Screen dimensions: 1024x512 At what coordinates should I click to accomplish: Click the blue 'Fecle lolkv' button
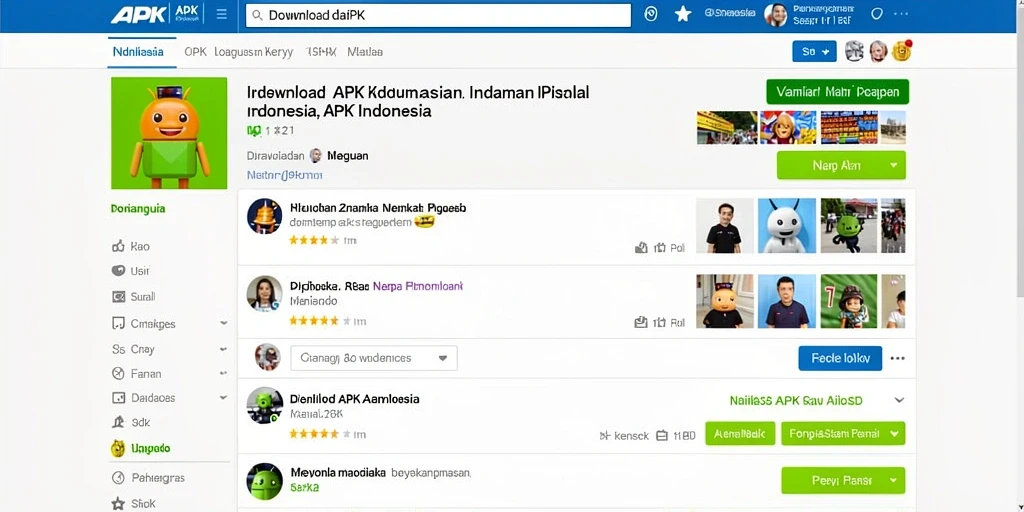[x=840, y=358]
